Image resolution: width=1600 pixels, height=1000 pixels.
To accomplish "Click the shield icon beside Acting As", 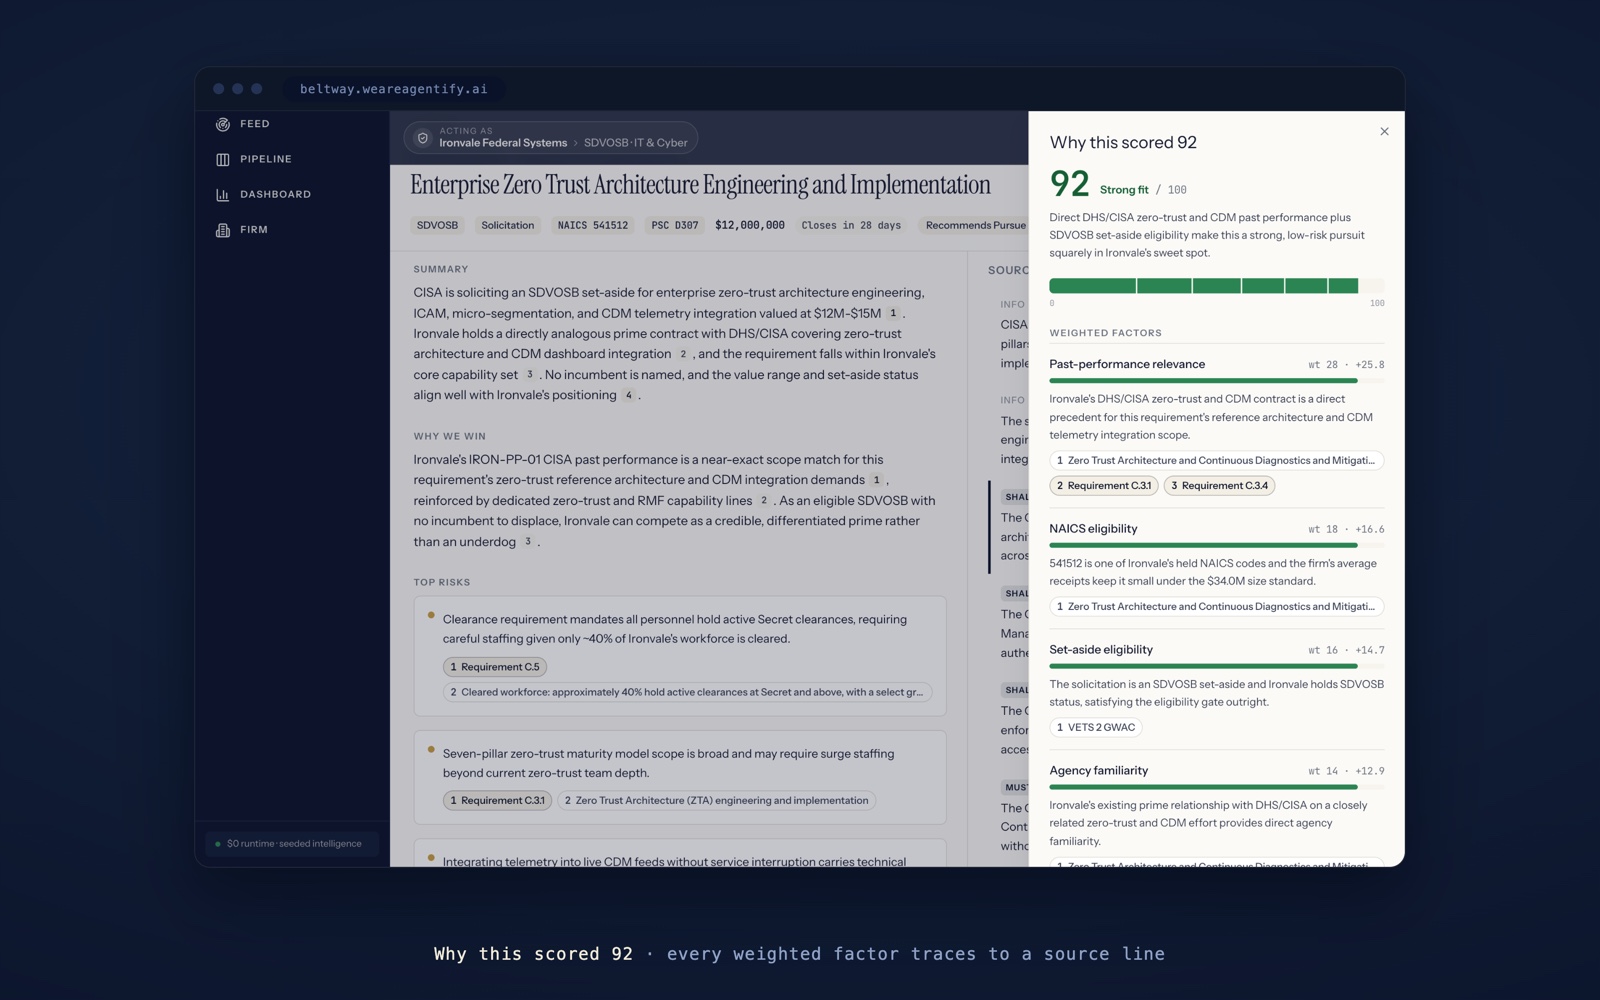I will point(423,138).
